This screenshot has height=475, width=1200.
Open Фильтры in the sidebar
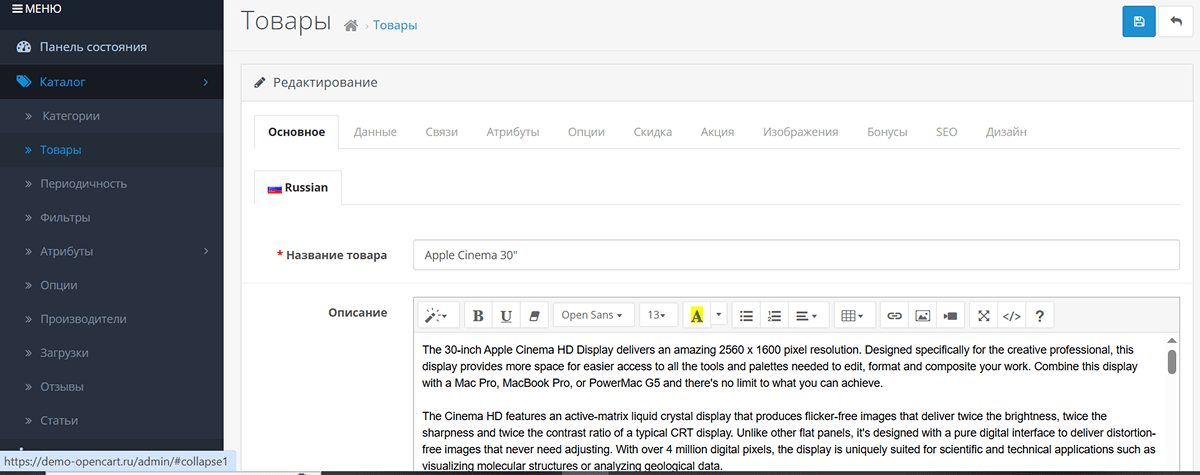point(112,217)
